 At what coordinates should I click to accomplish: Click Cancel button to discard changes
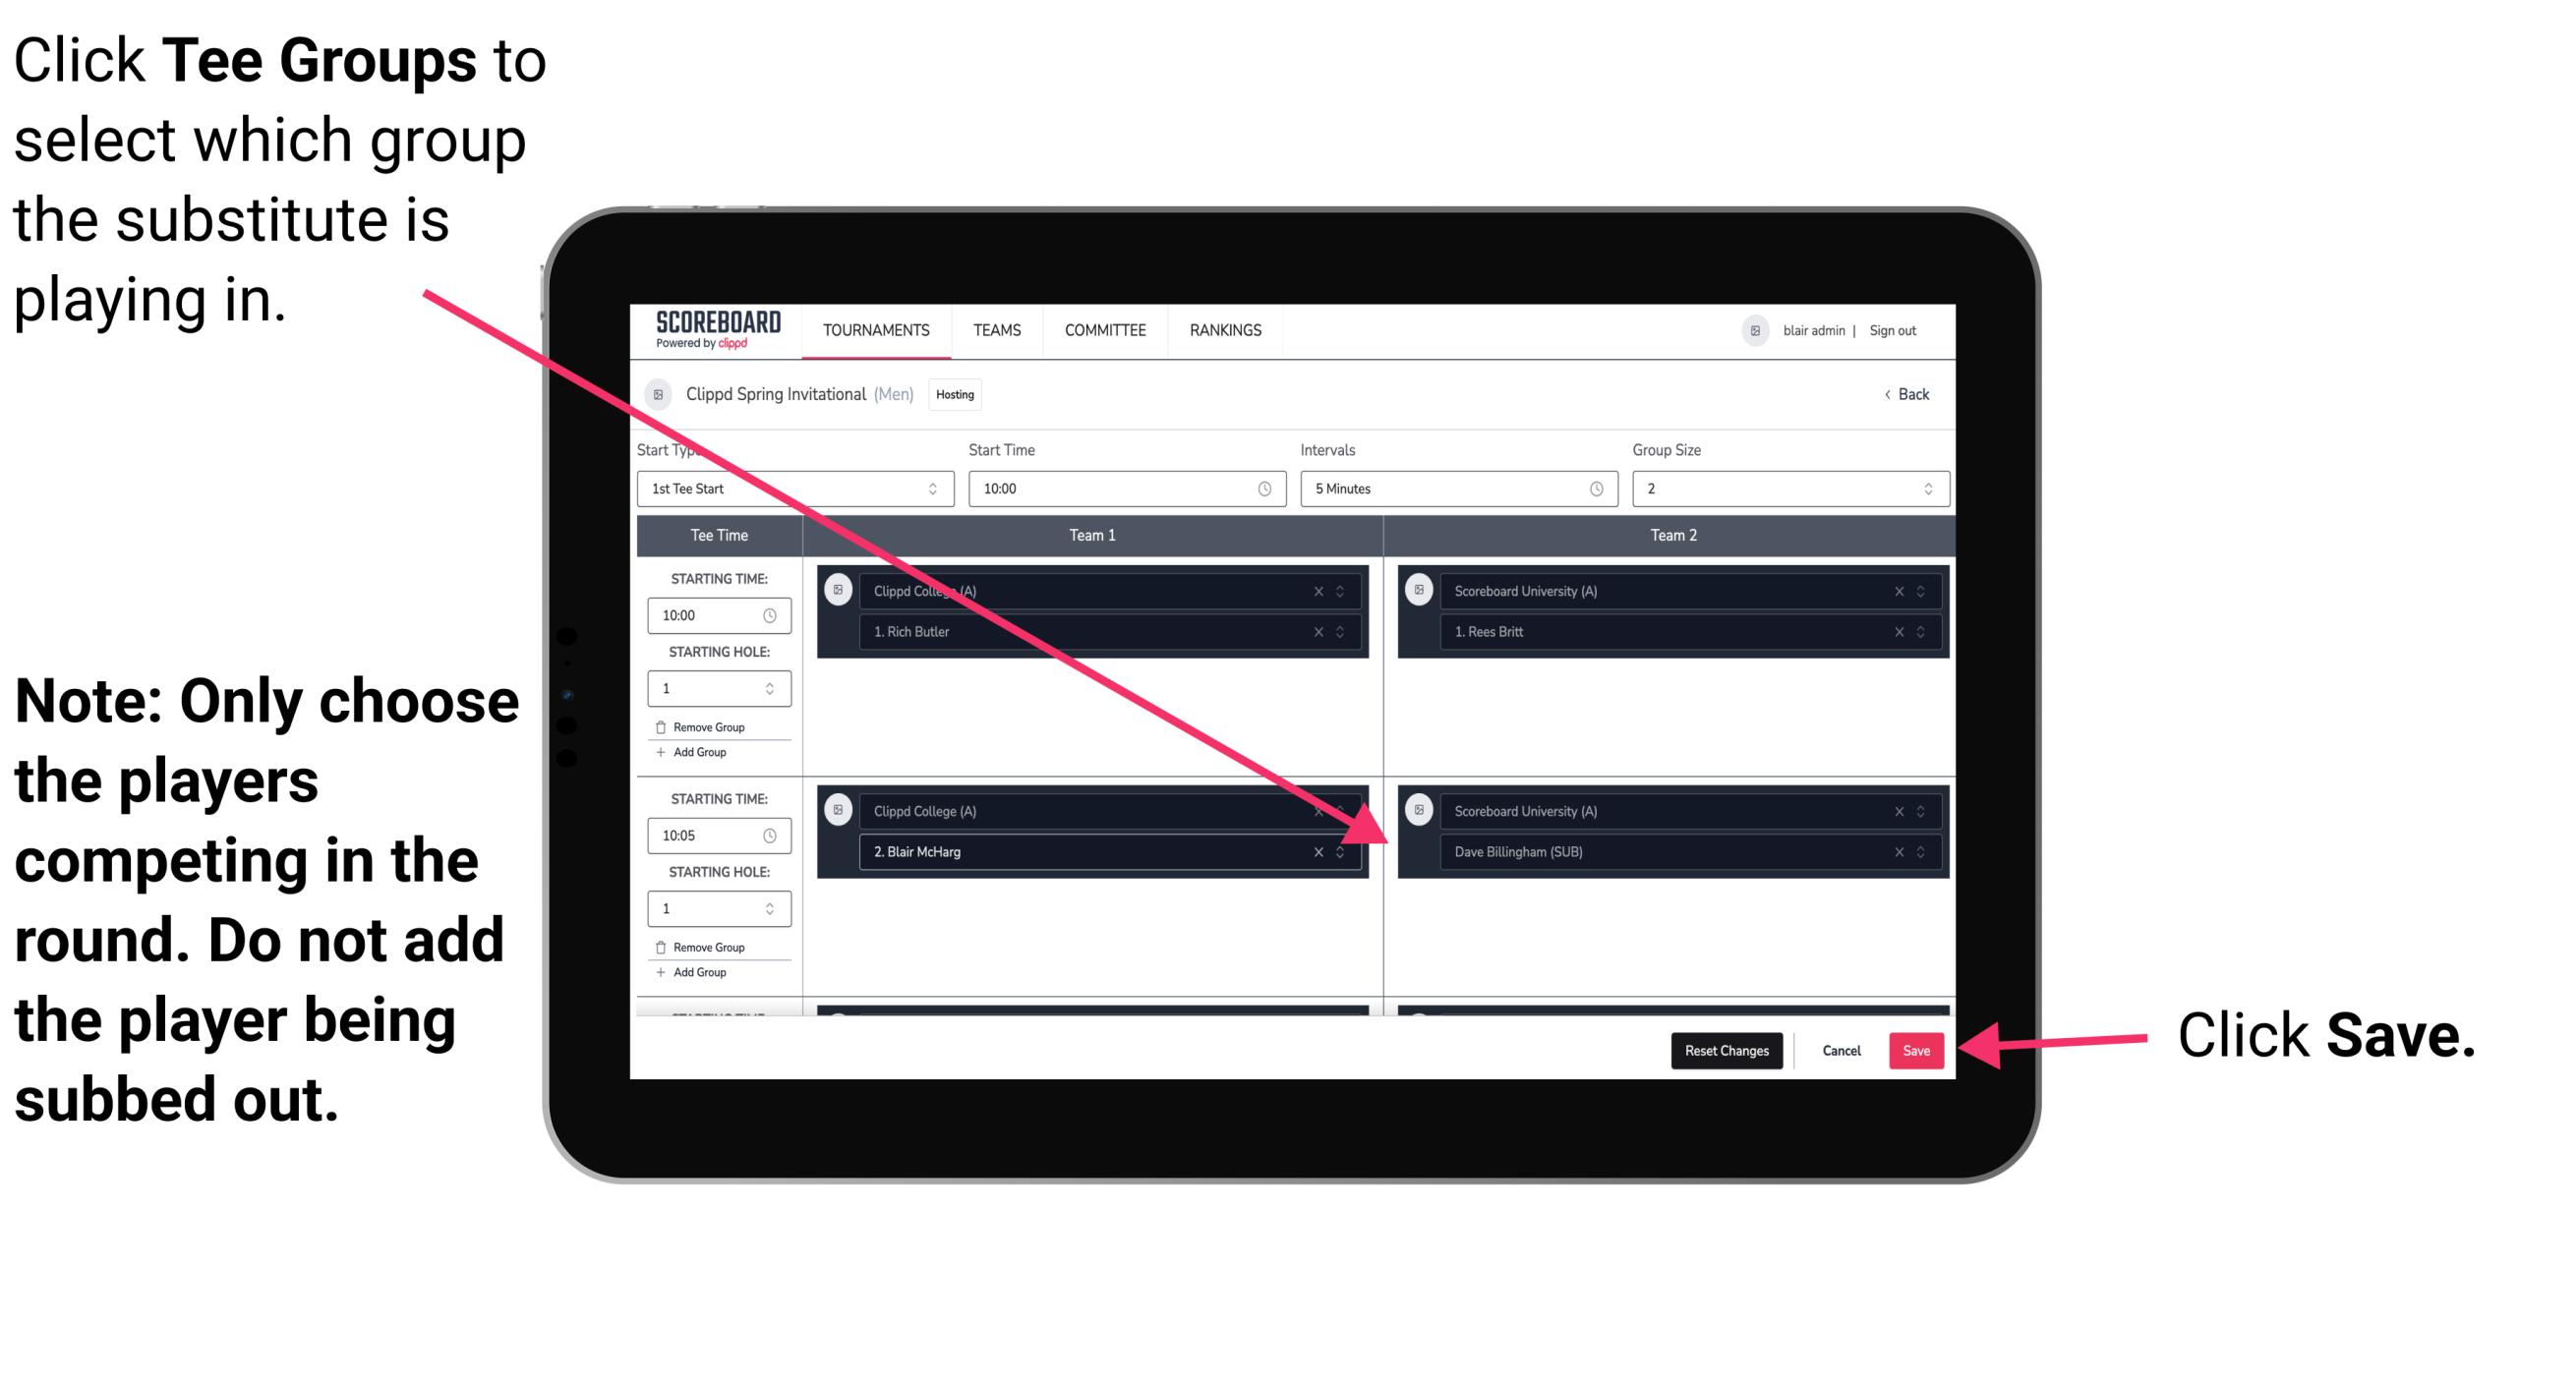click(1841, 1047)
